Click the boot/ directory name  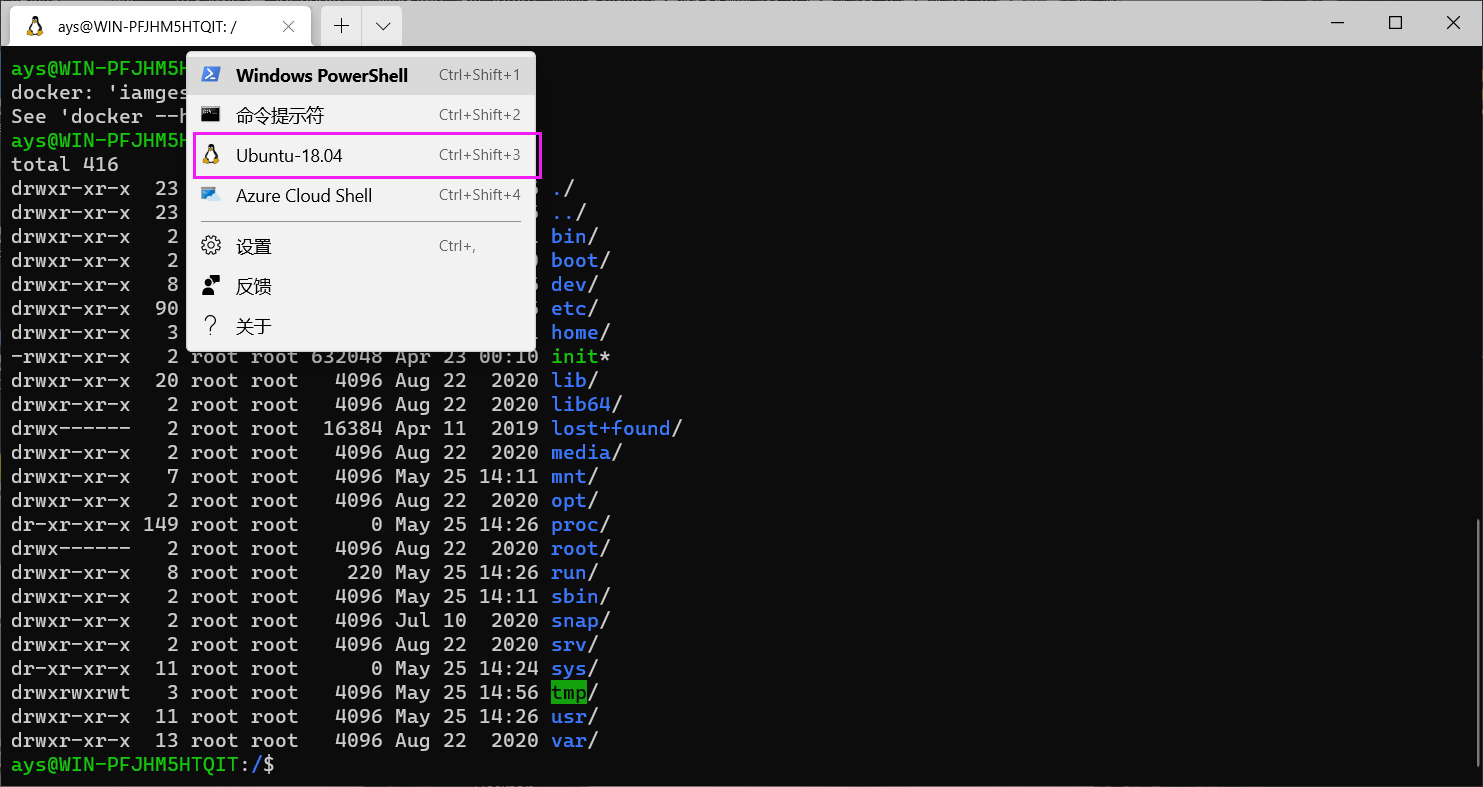coord(581,260)
